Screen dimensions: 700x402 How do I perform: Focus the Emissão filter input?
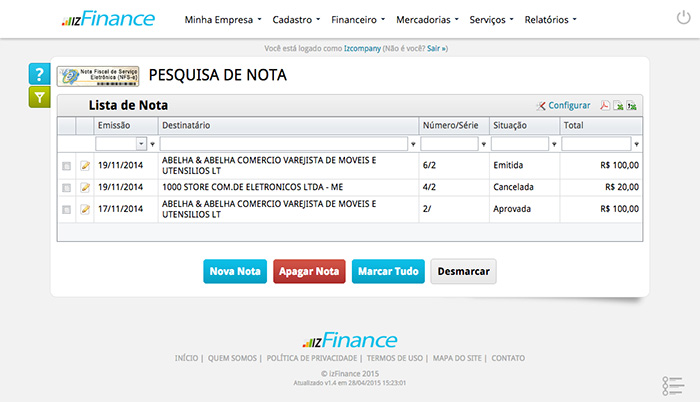pyautogui.click(x=116, y=144)
